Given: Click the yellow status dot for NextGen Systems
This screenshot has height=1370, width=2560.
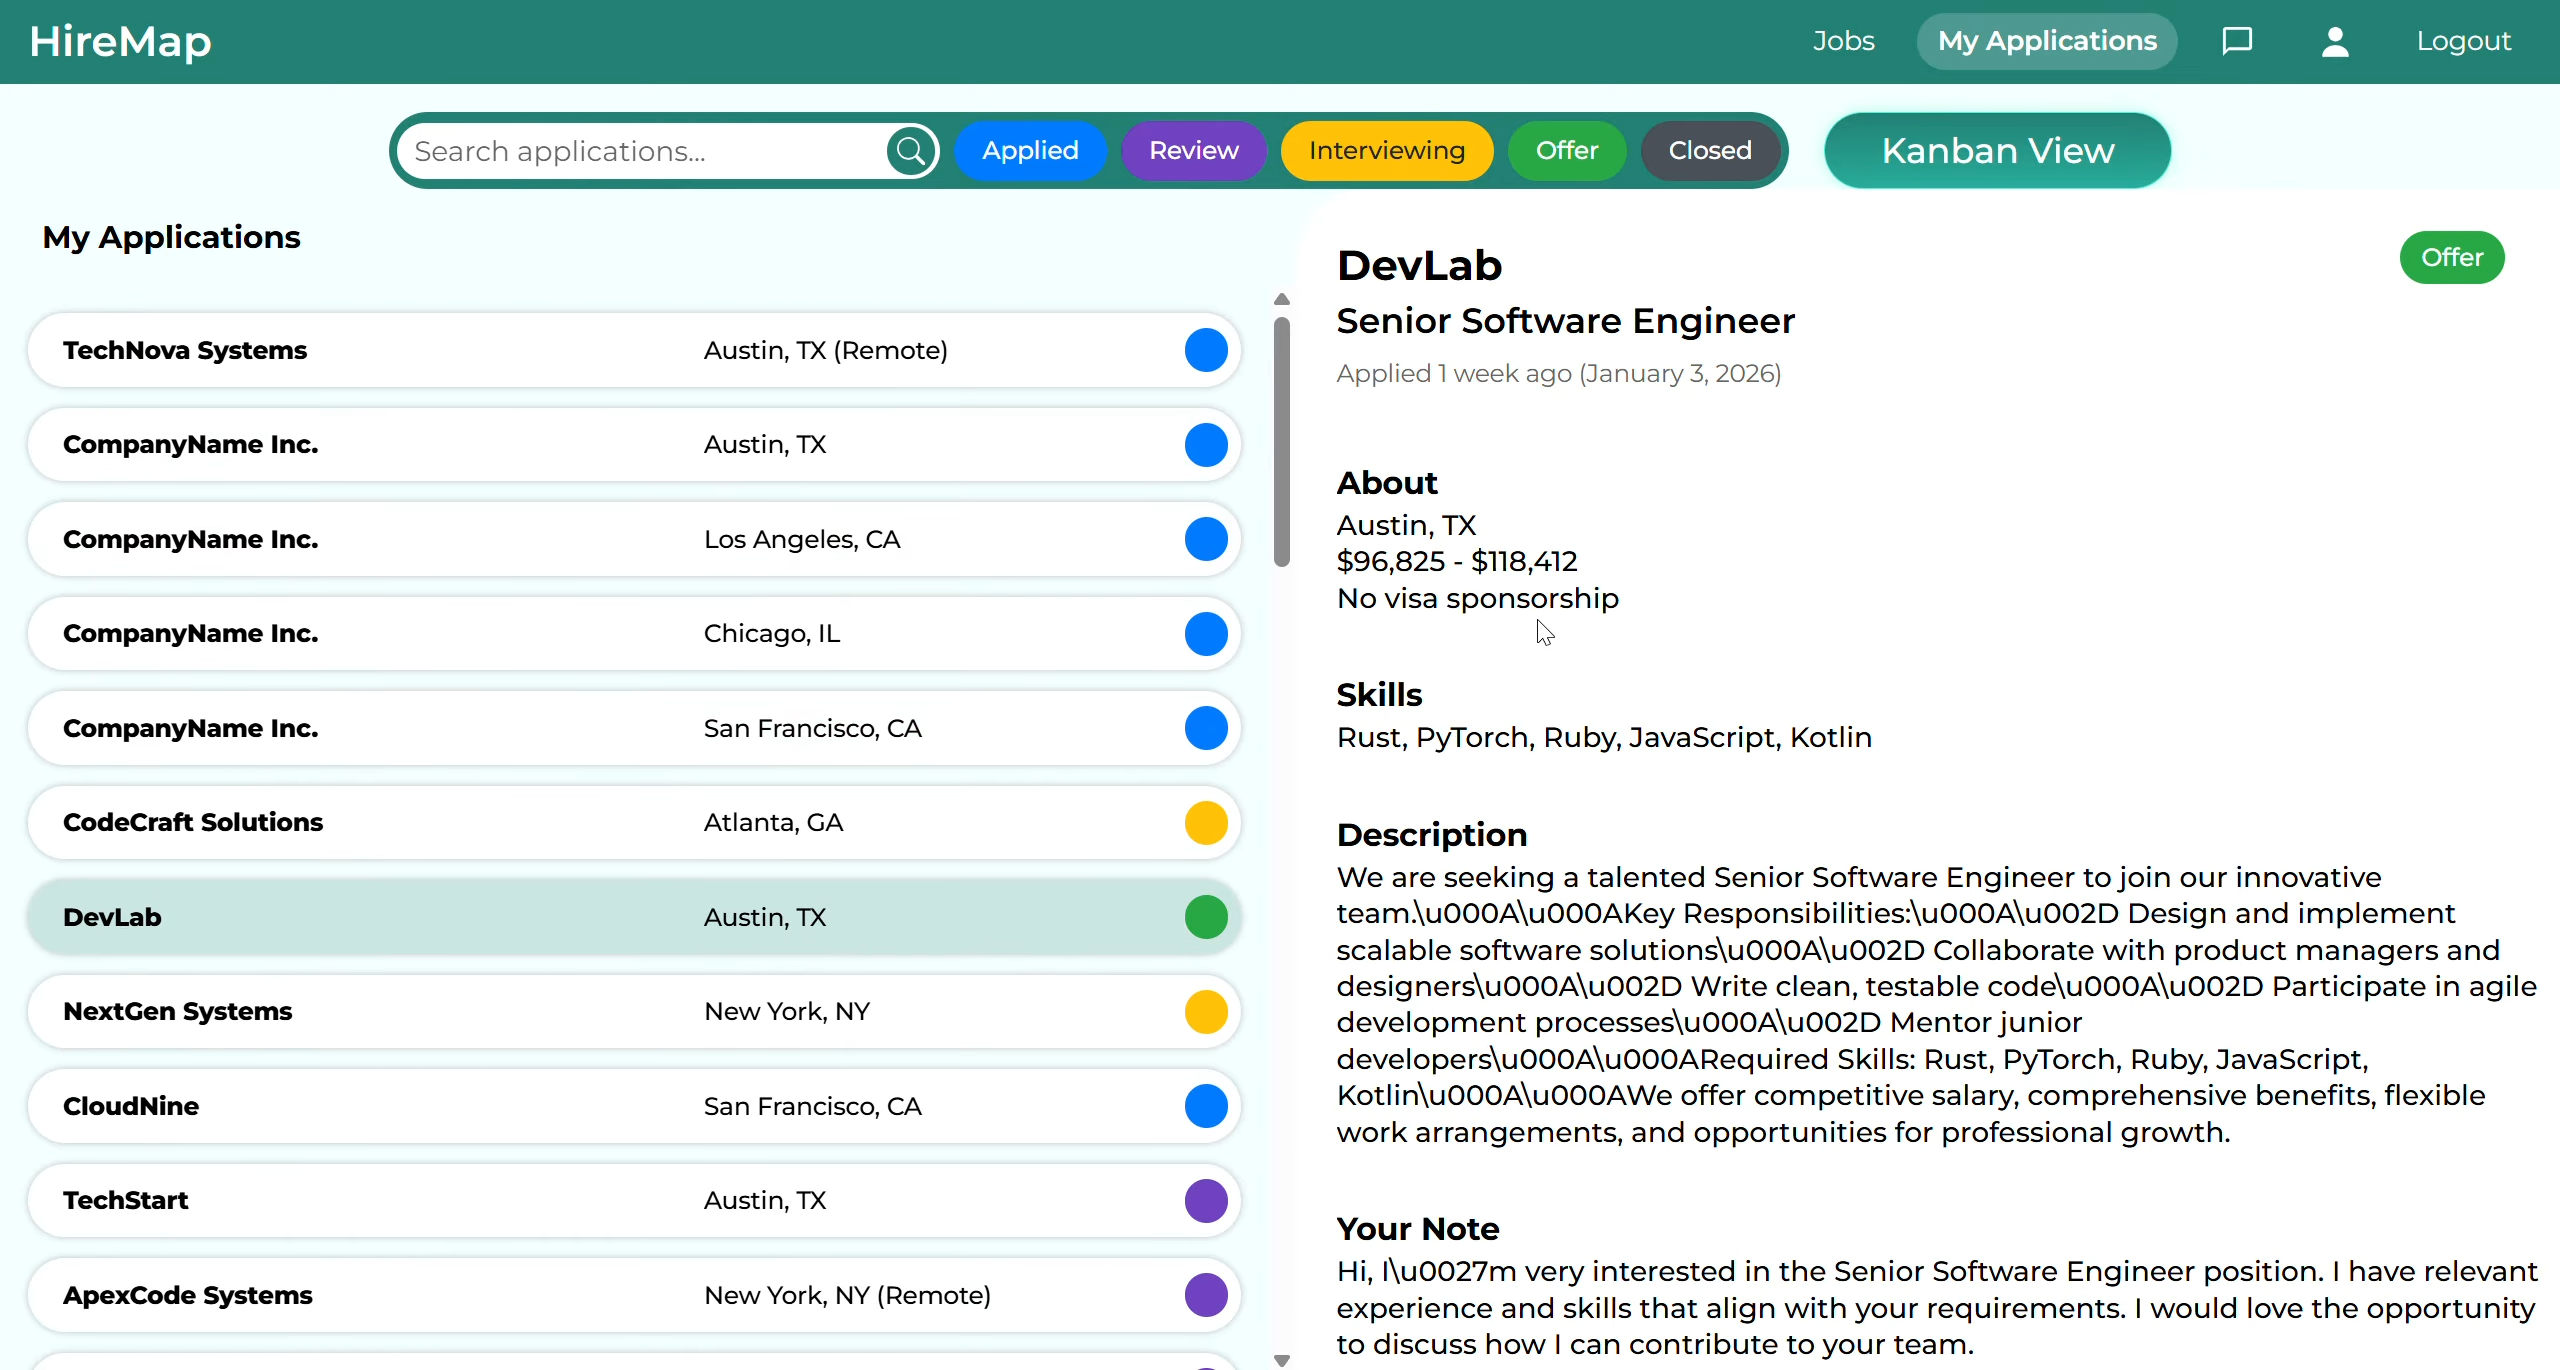Looking at the screenshot, I should click(x=1206, y=1011).
